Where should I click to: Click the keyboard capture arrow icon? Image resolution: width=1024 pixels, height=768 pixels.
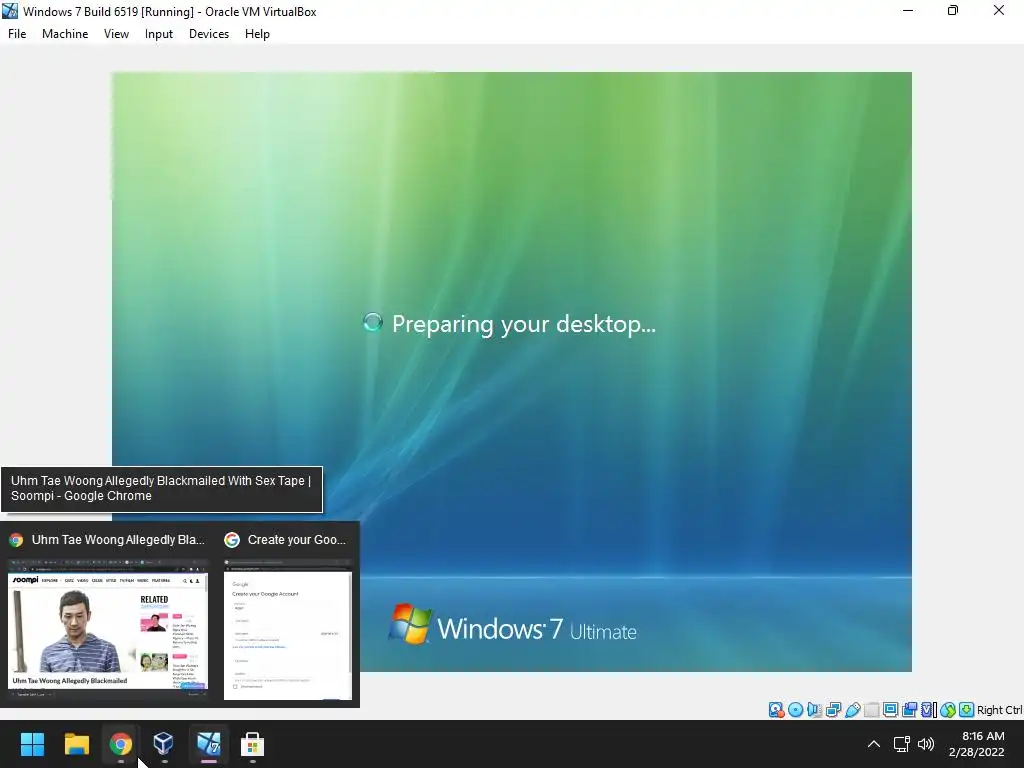click(x=967, y=710)
